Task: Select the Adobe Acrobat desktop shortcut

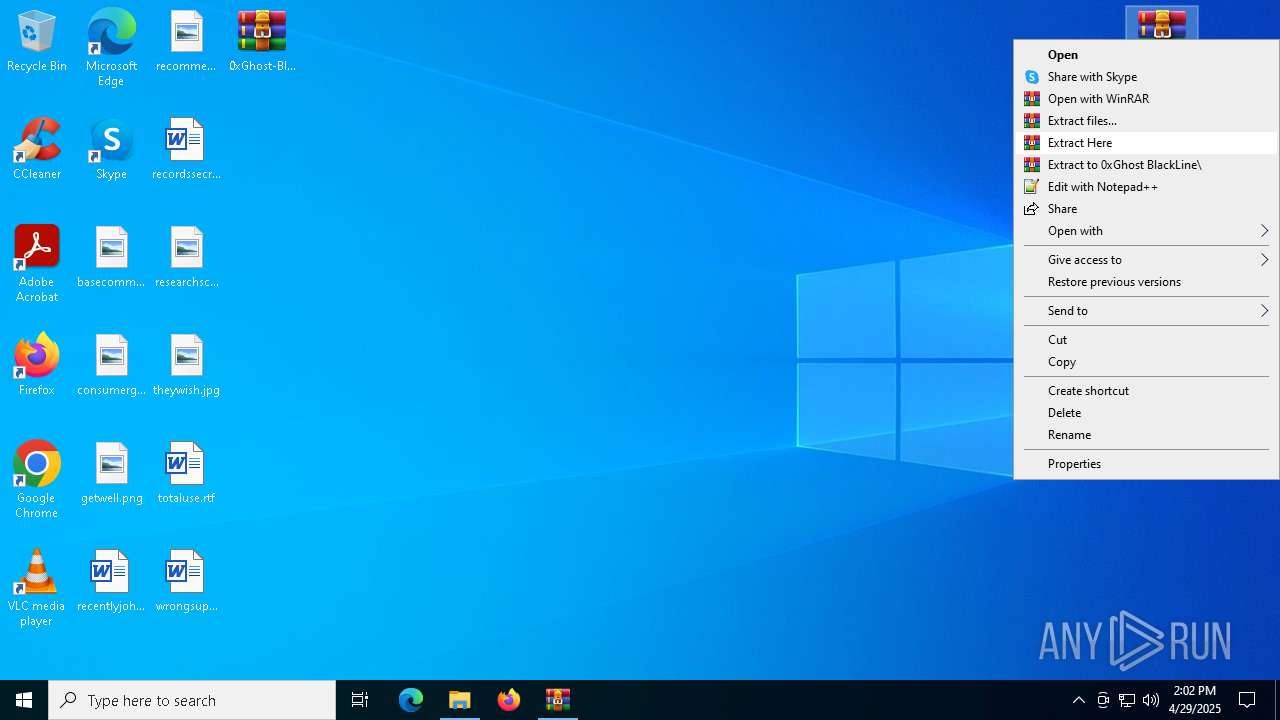Action: 37,264
